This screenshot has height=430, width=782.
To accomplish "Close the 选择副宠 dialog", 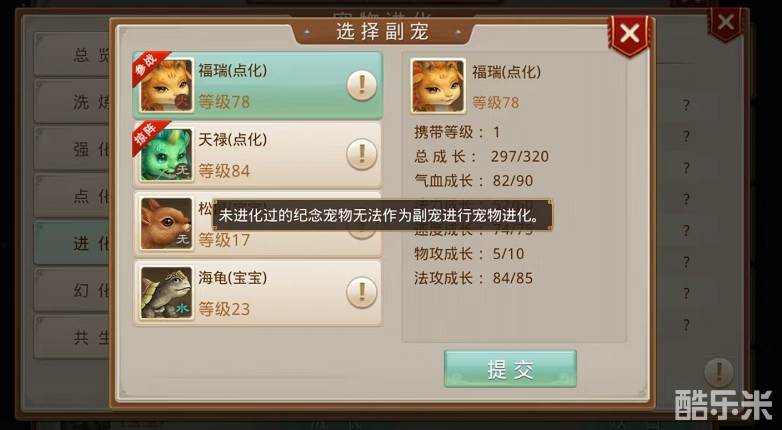I will click(630, 34).
